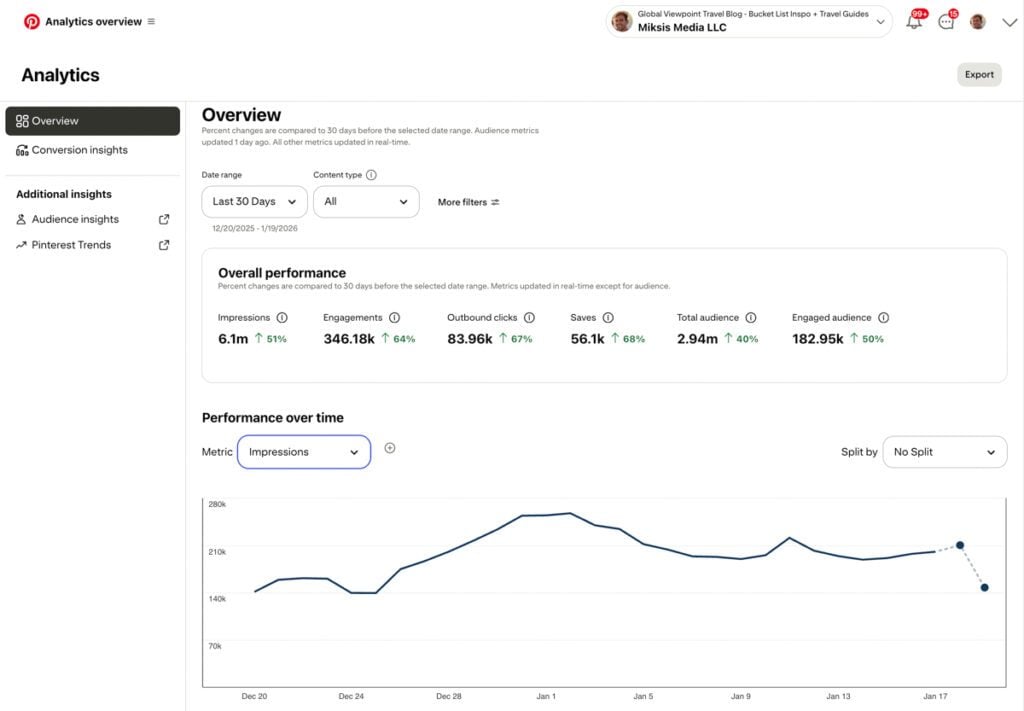The height and width of the screenshot is (711, 1024).
Task: Open the Split by No Split dropdown
Action: coord(944,451)
